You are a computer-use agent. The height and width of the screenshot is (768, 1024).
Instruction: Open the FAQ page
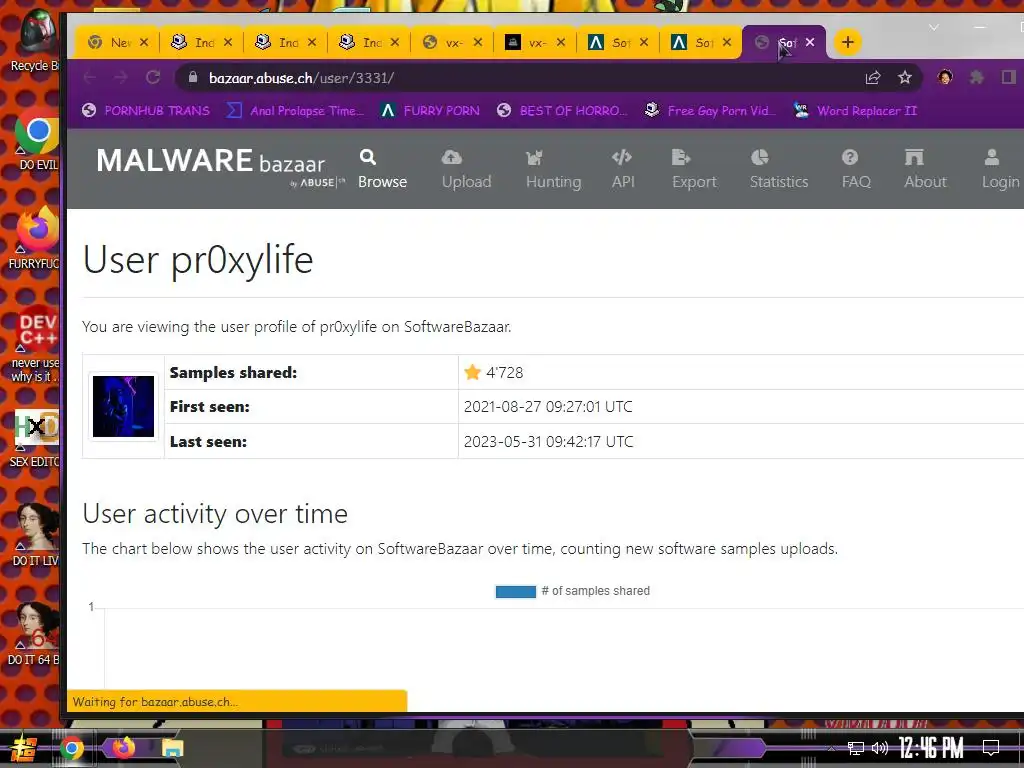[x=856, y=169]
